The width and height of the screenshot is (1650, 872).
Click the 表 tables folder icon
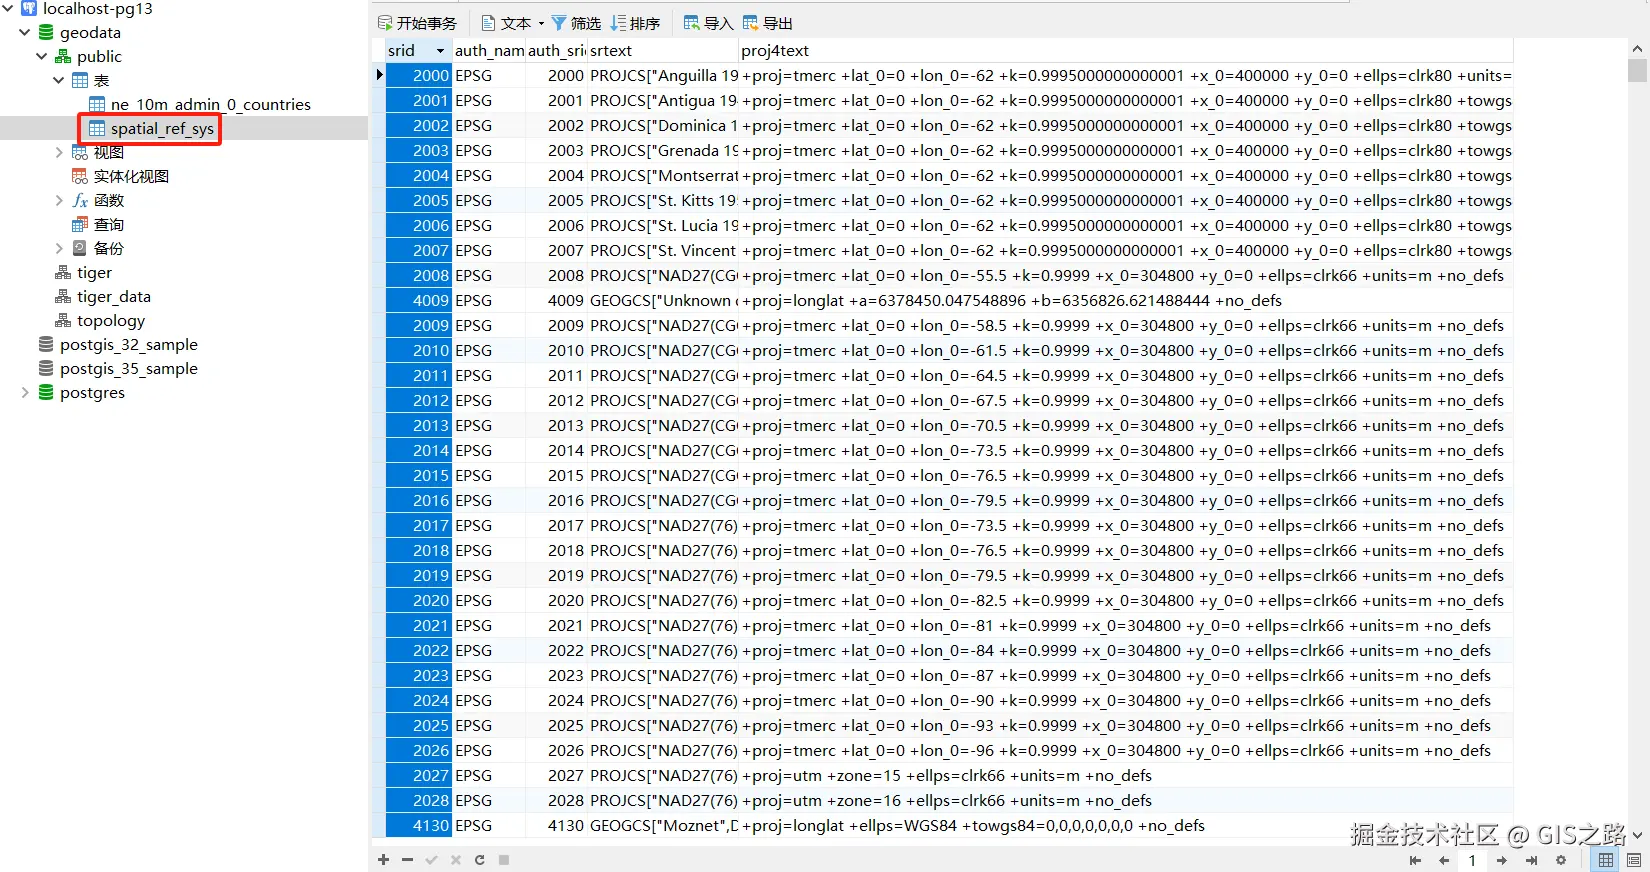[x=80, y=80]
